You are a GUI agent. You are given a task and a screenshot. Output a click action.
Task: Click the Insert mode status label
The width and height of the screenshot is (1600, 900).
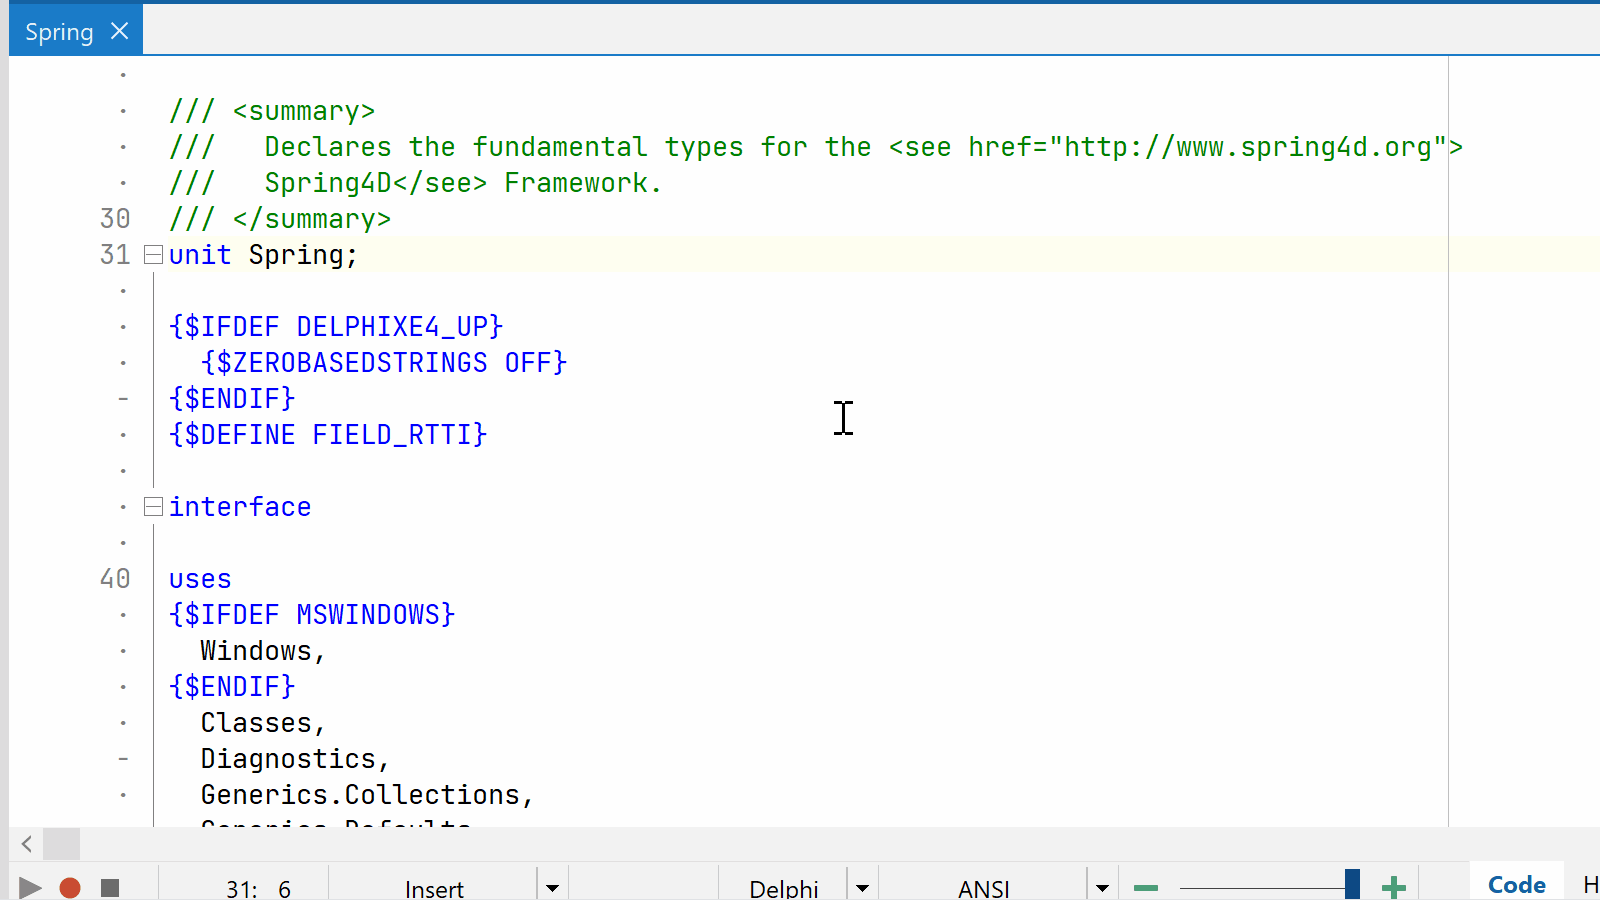[x=434, y=889]
